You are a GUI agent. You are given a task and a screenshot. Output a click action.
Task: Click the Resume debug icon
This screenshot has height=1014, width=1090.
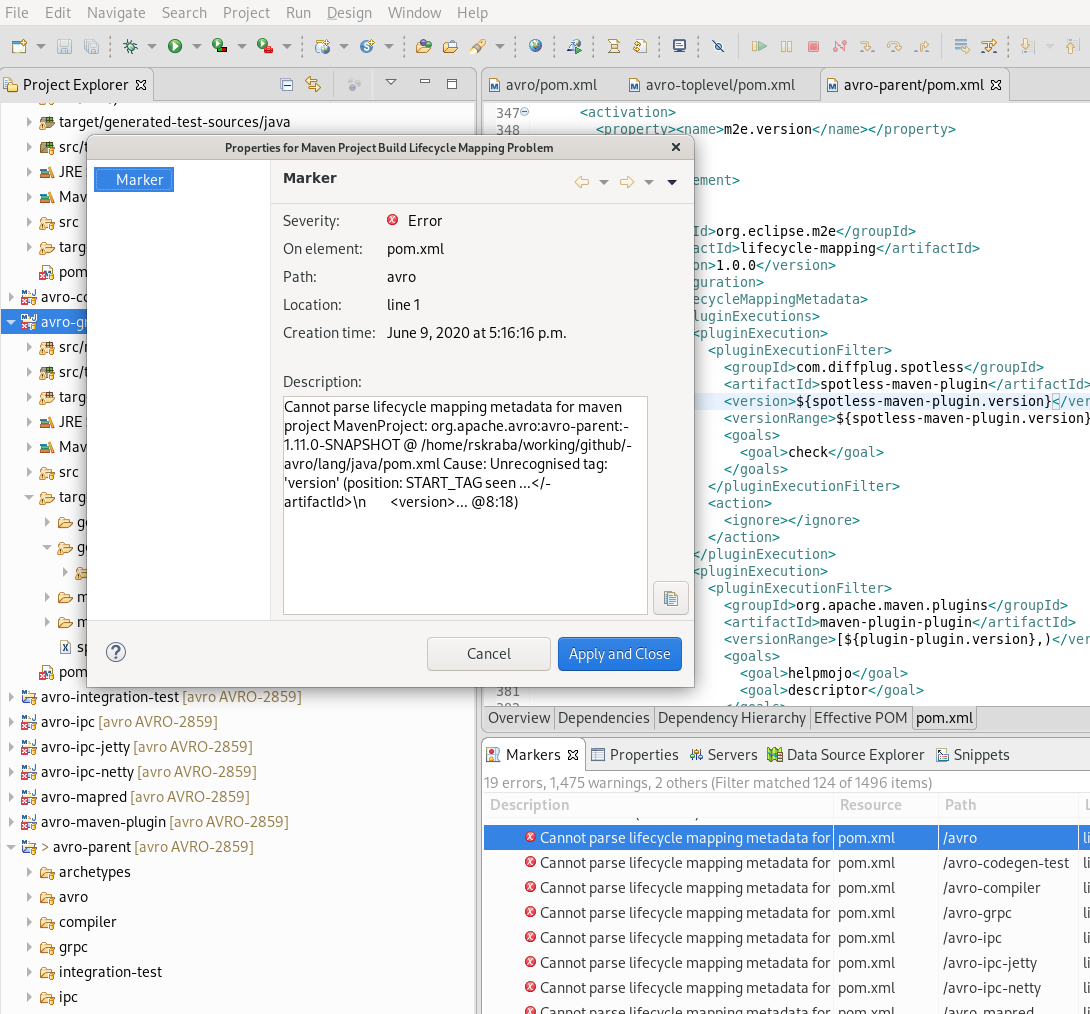759,47
